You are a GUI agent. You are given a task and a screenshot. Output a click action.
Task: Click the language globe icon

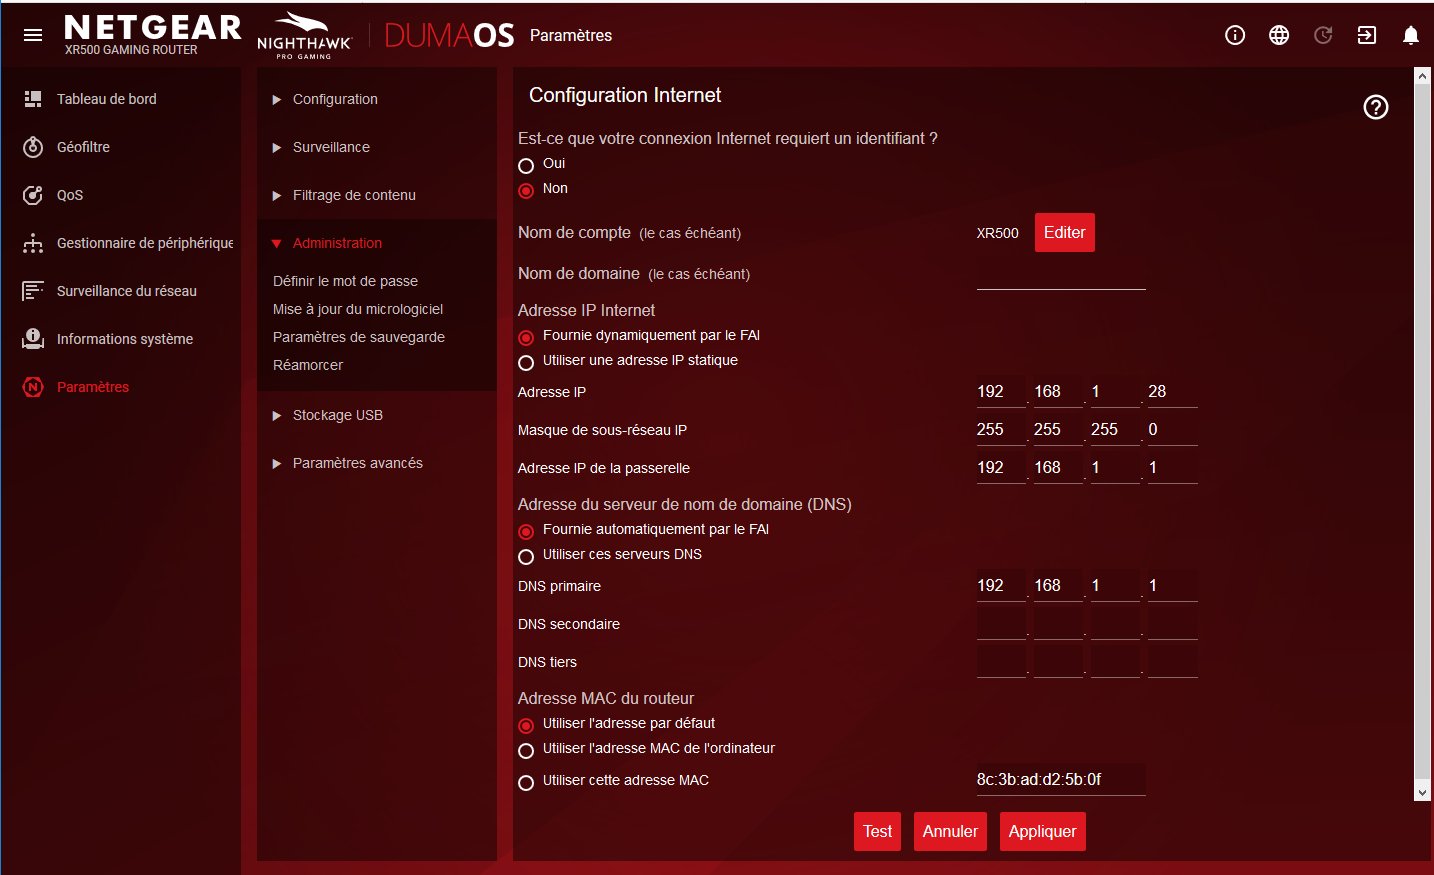pos(1278,35)
